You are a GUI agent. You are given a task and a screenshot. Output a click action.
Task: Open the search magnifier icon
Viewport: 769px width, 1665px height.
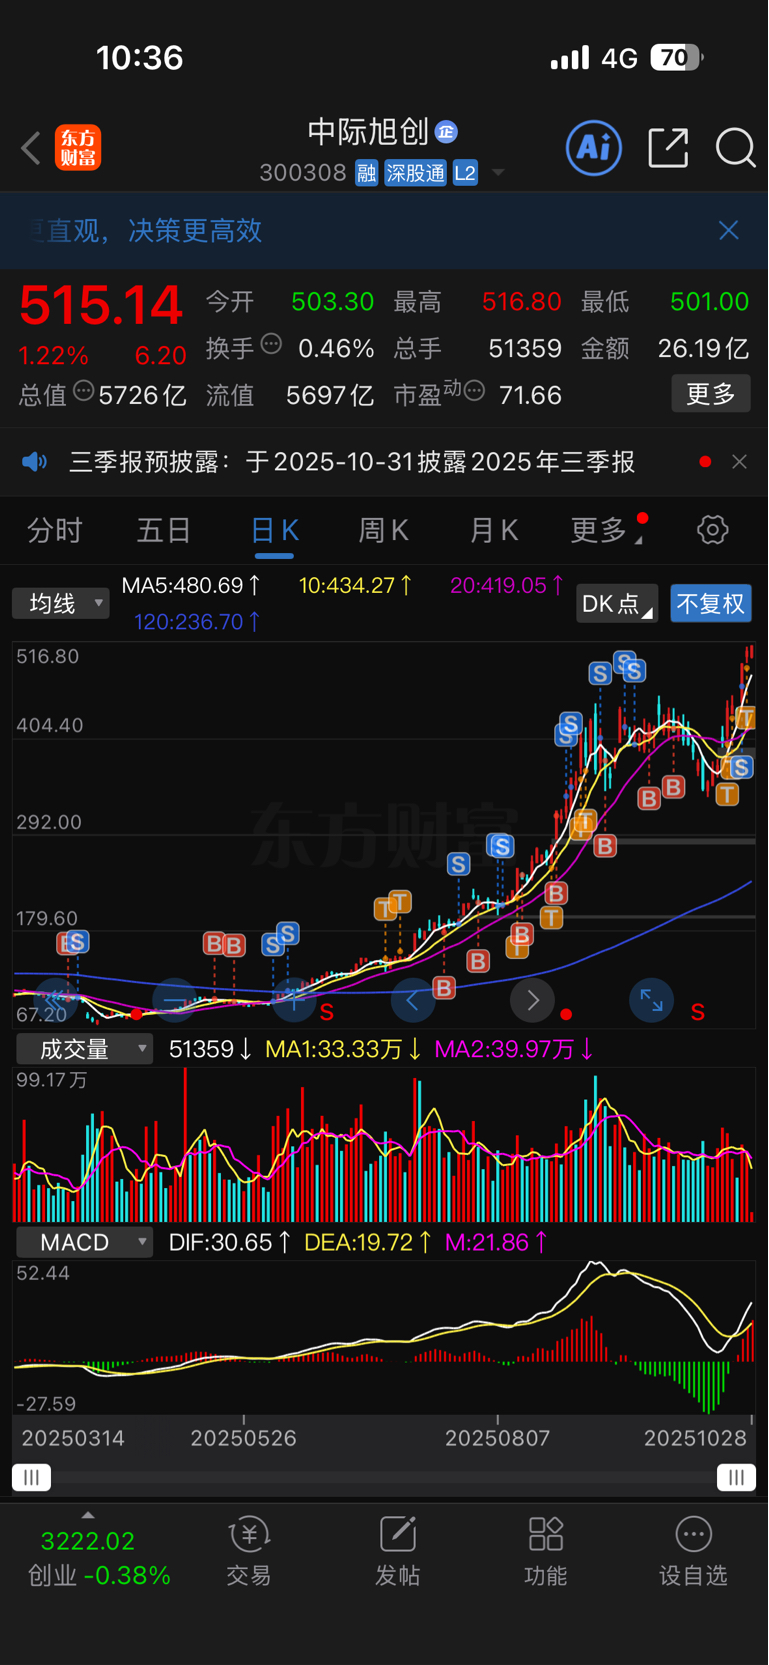(735, 148)
